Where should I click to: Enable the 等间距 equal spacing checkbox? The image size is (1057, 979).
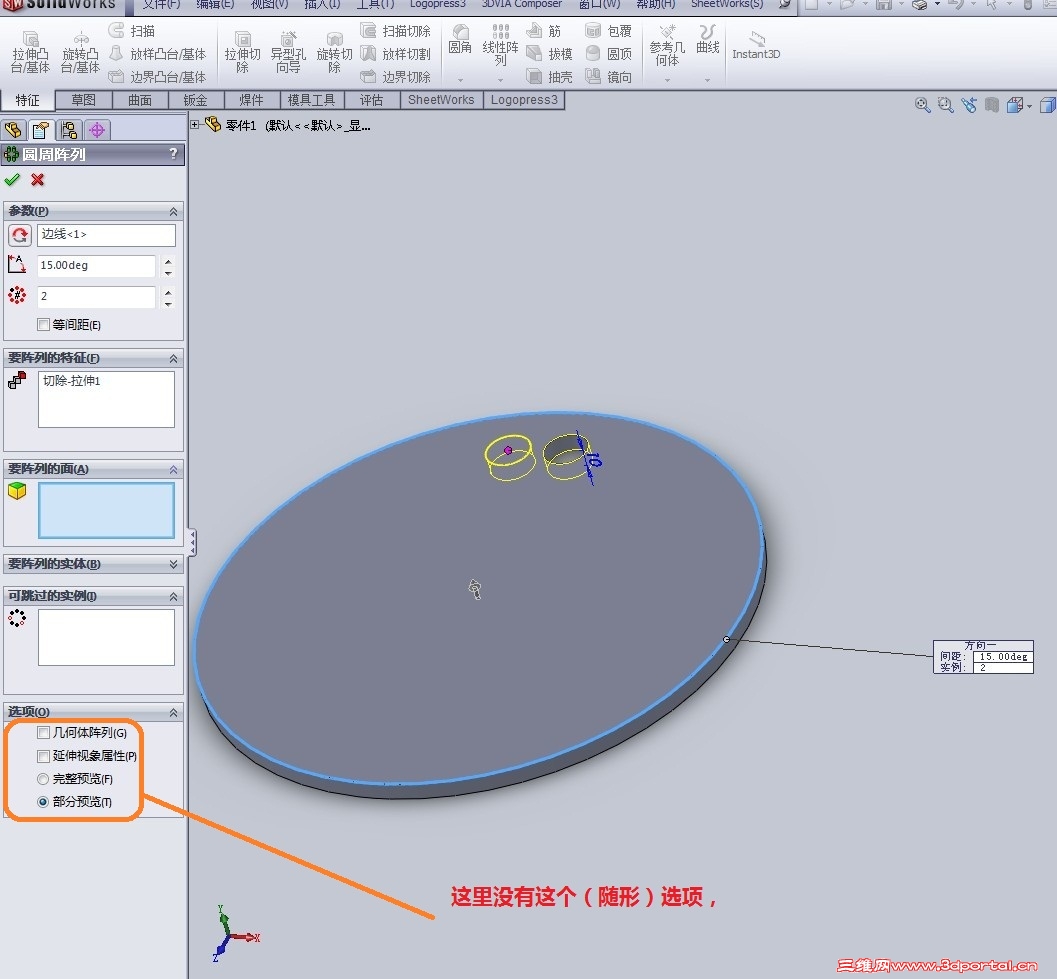pos(44,325)
